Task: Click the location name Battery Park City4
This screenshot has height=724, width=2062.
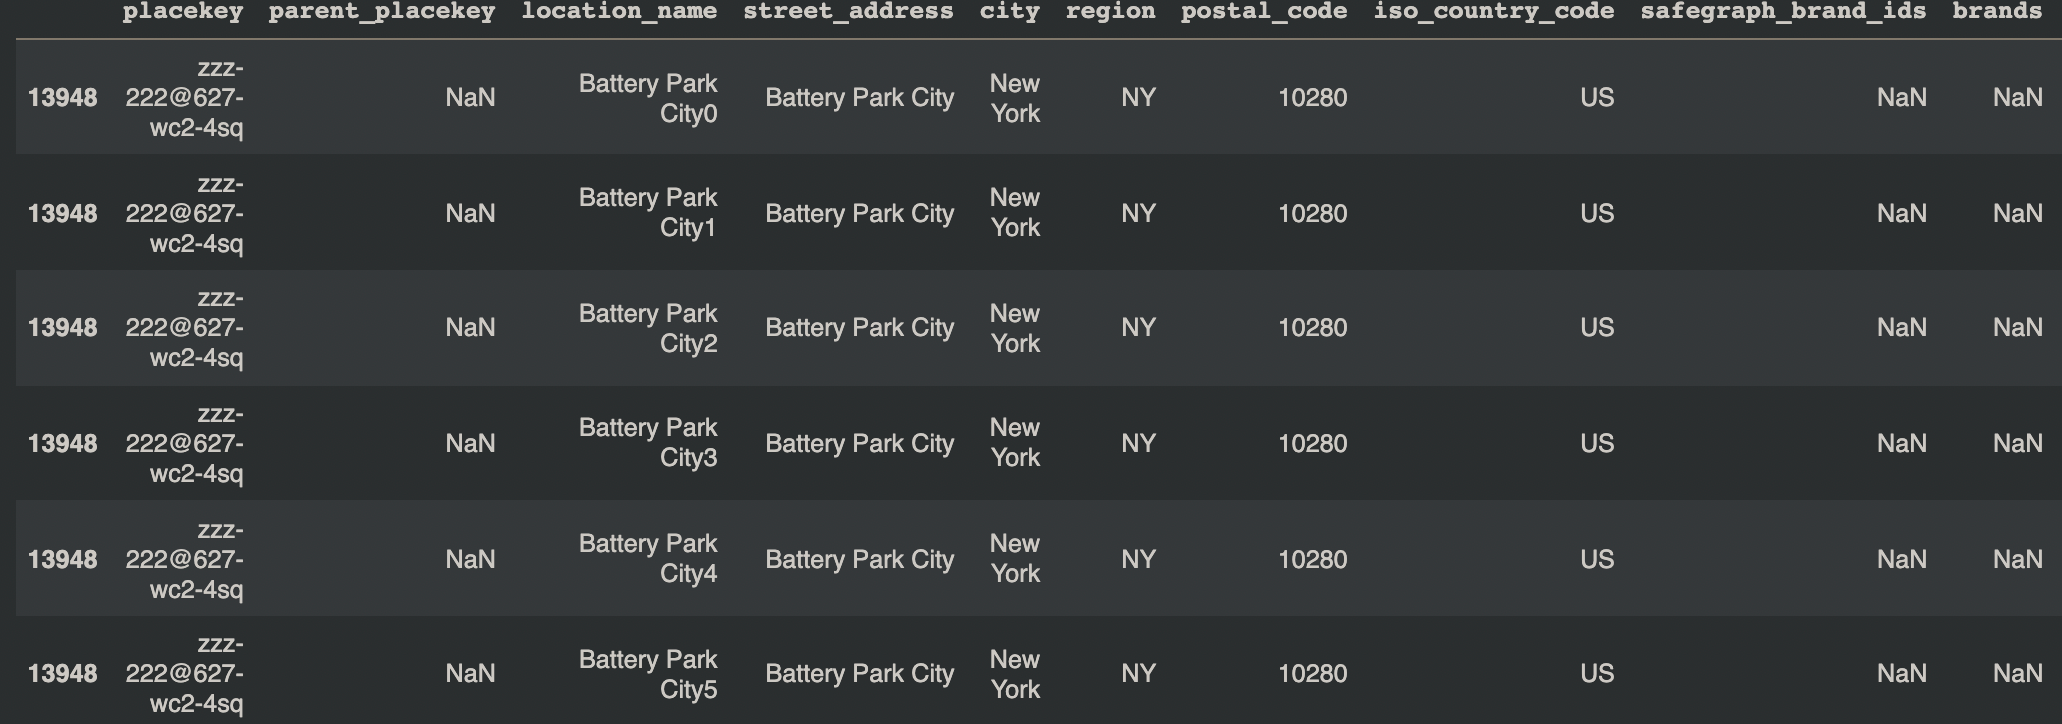Action: click(648, 559)
